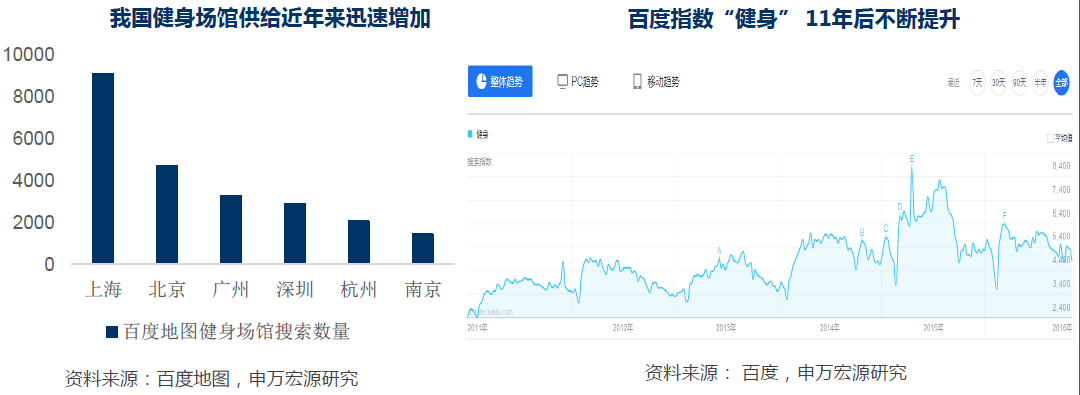Click marker A on the trend line
The image size is (1080, 395).
[x=719, y=251]
